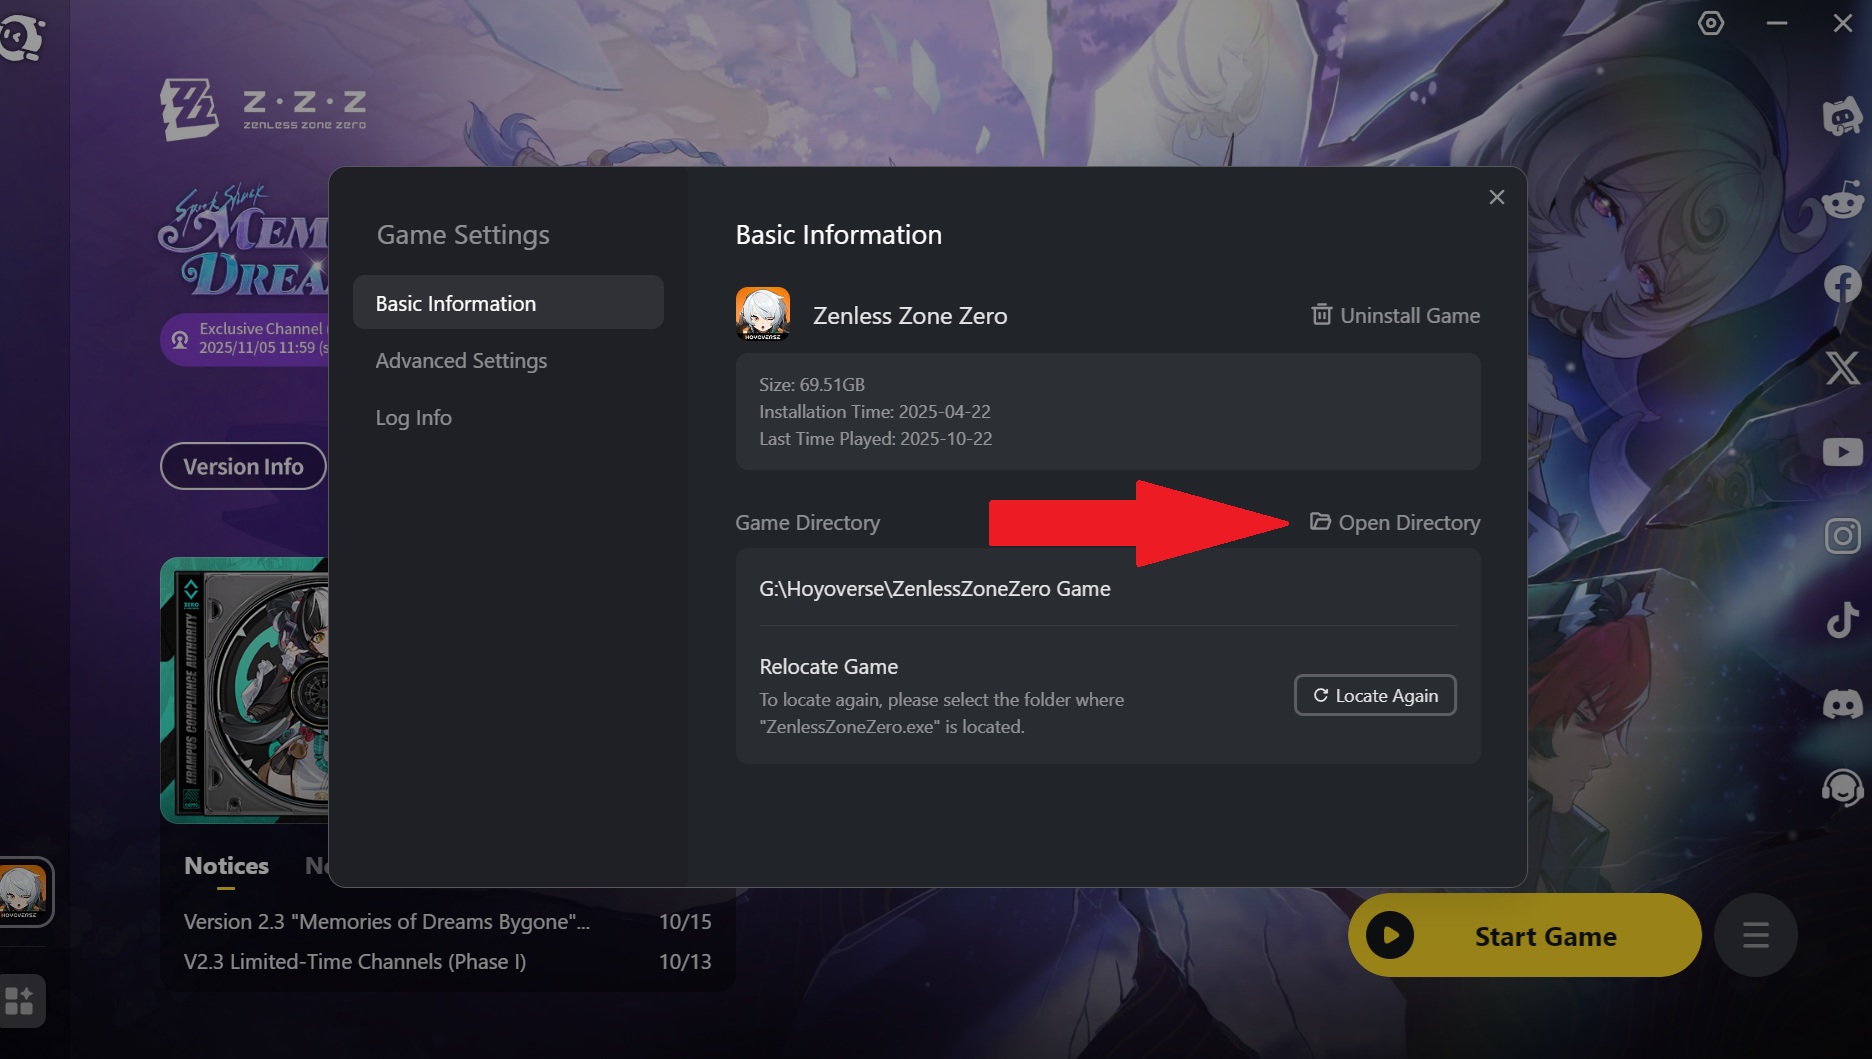Switch to Advanced Settings tab

[x=461, y=361]
